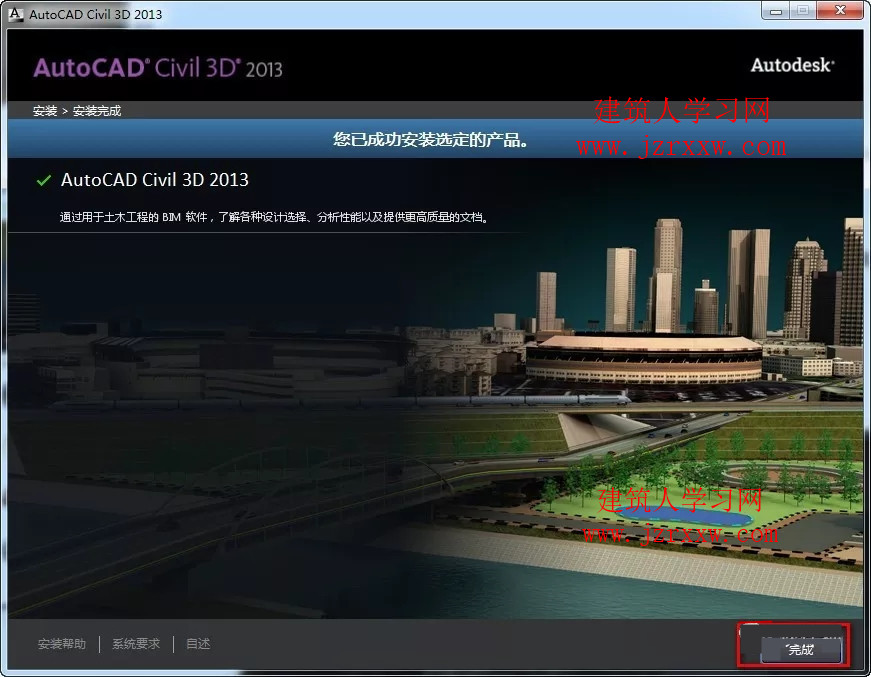
Task: Click the 完成 (Finish) button
Action: (x=800, y=649)
